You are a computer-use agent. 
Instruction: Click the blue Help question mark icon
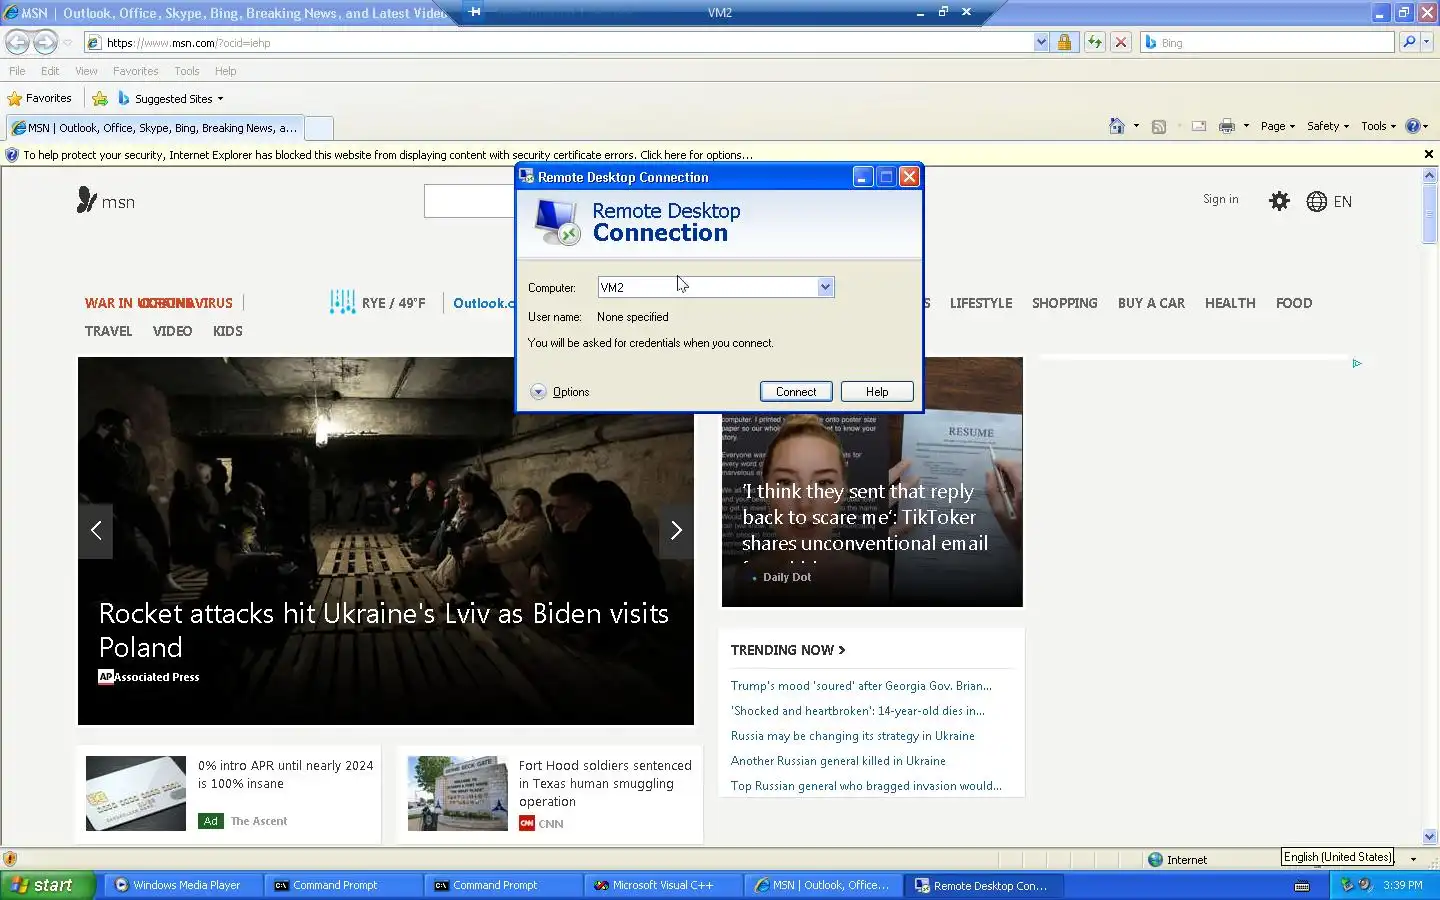1412,126
